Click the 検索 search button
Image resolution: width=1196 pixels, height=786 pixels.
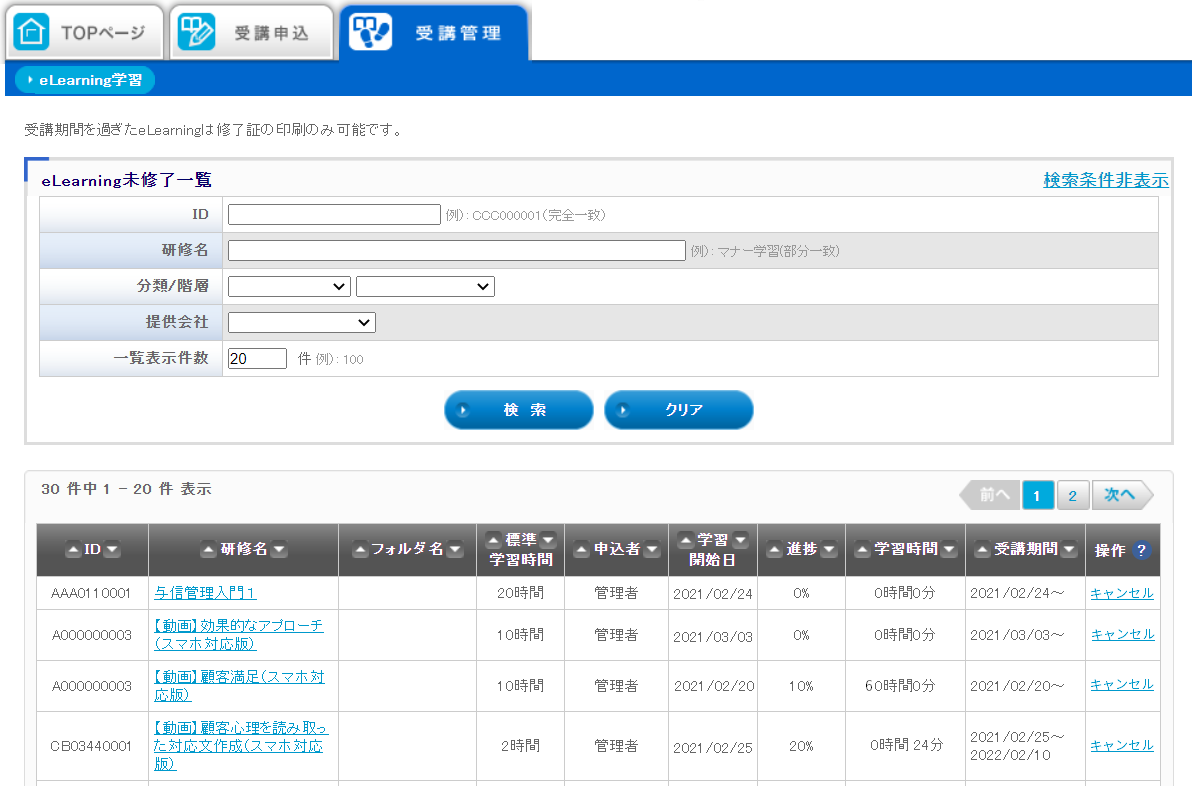click(x=519, y=410)
